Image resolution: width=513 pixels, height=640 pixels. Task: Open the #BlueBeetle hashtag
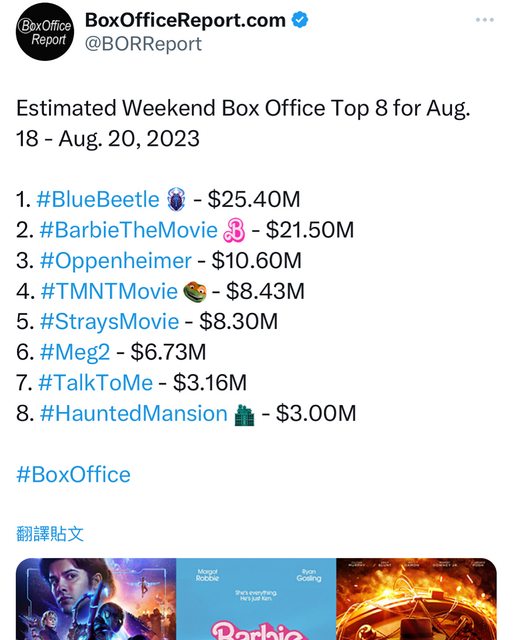pos(98,199)
